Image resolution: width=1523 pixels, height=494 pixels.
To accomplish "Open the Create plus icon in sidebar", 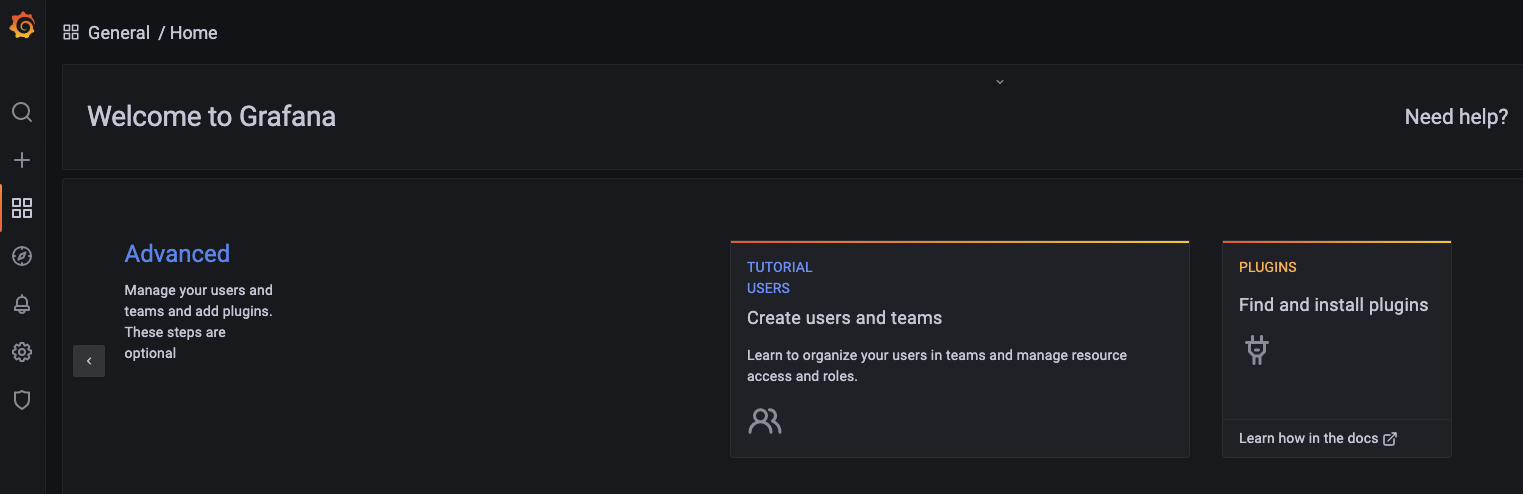I will click(x=22, y=160).
